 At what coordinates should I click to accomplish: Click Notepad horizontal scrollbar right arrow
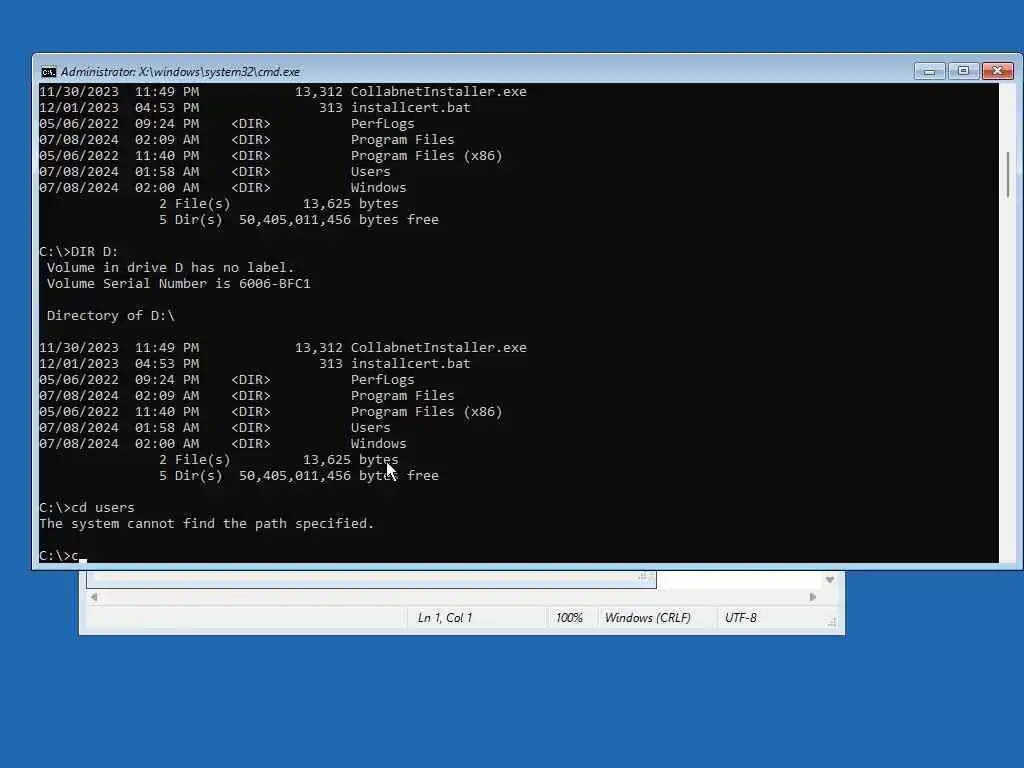[x=812, y=597]
